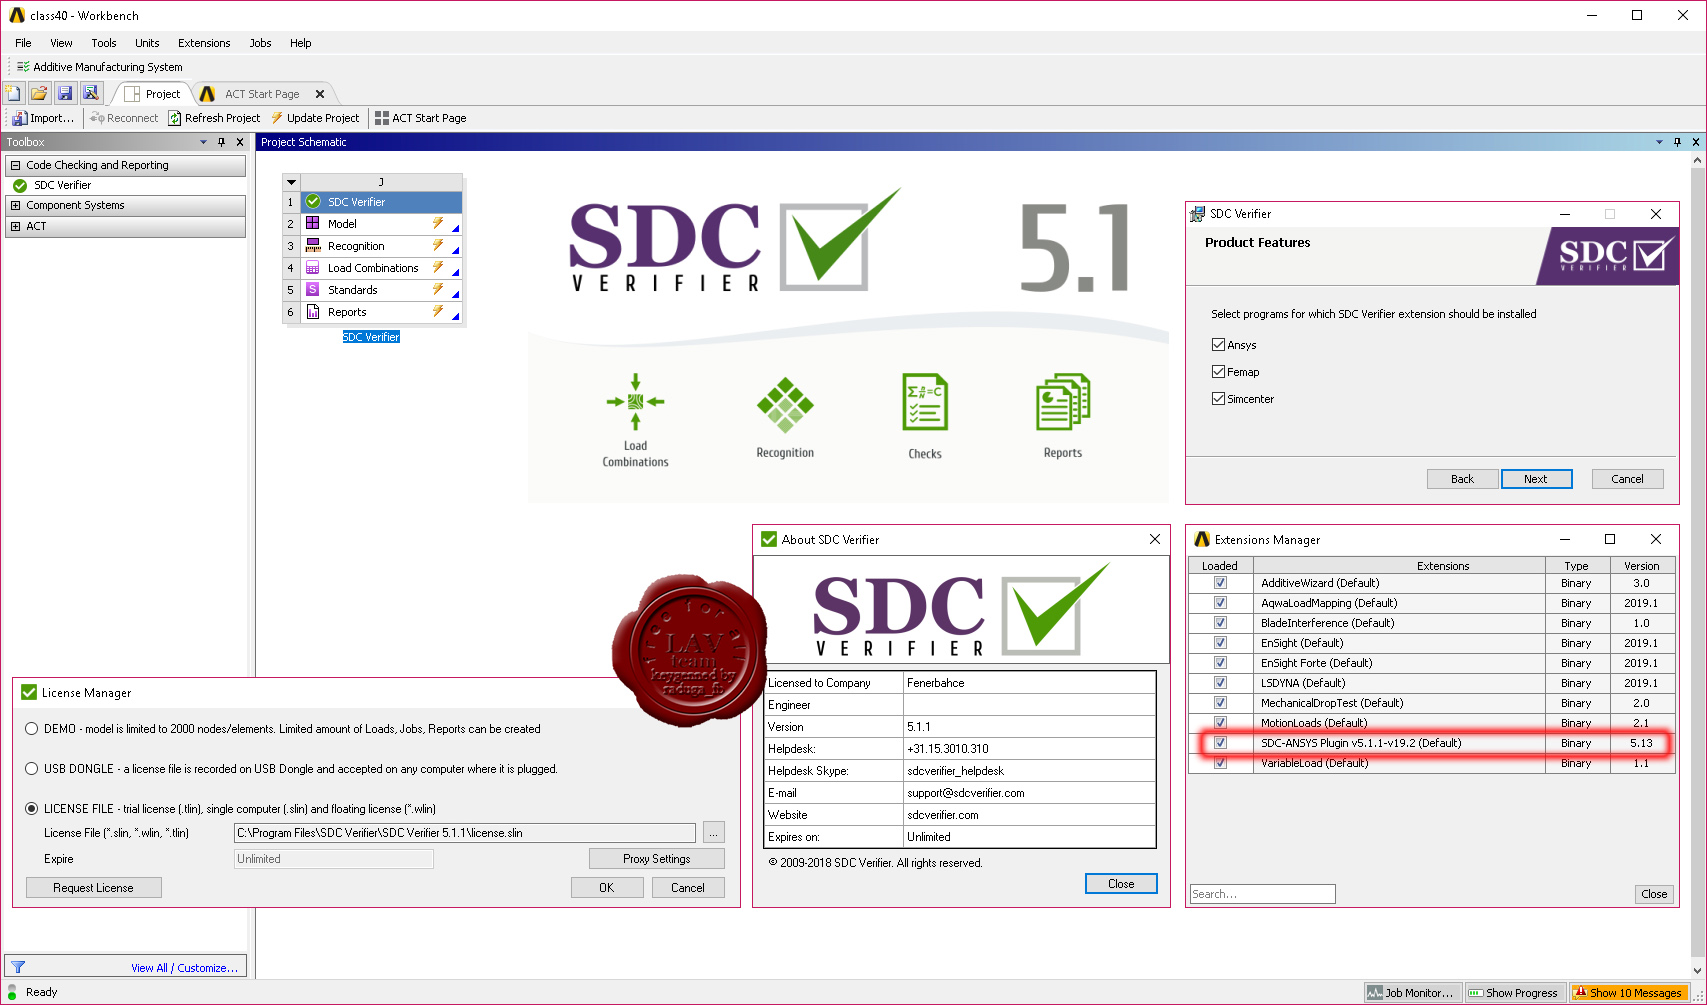The width and height of the screenshot is (1707, 1005).
Task: Expand the ACT toolbox group
Action: tap(15, 226)
